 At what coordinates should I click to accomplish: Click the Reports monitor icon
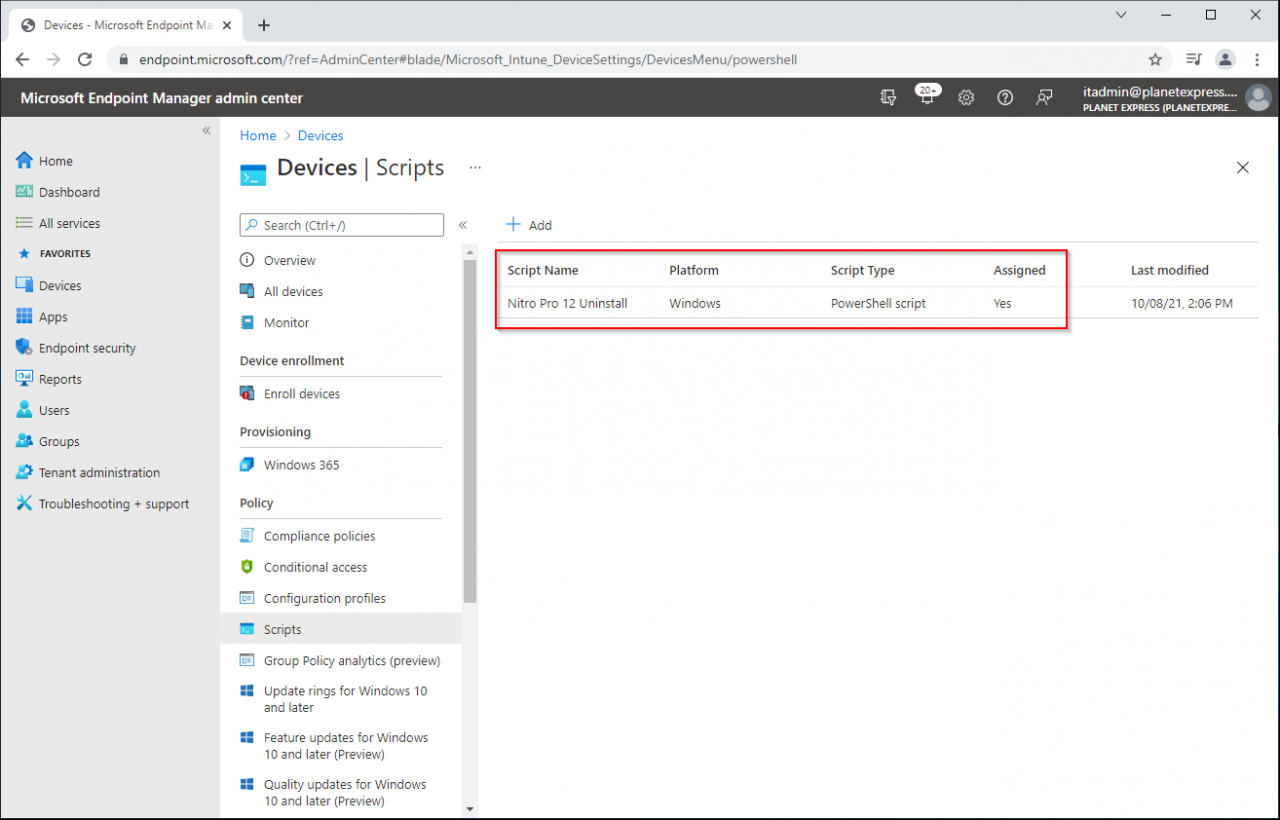point(24,379)
